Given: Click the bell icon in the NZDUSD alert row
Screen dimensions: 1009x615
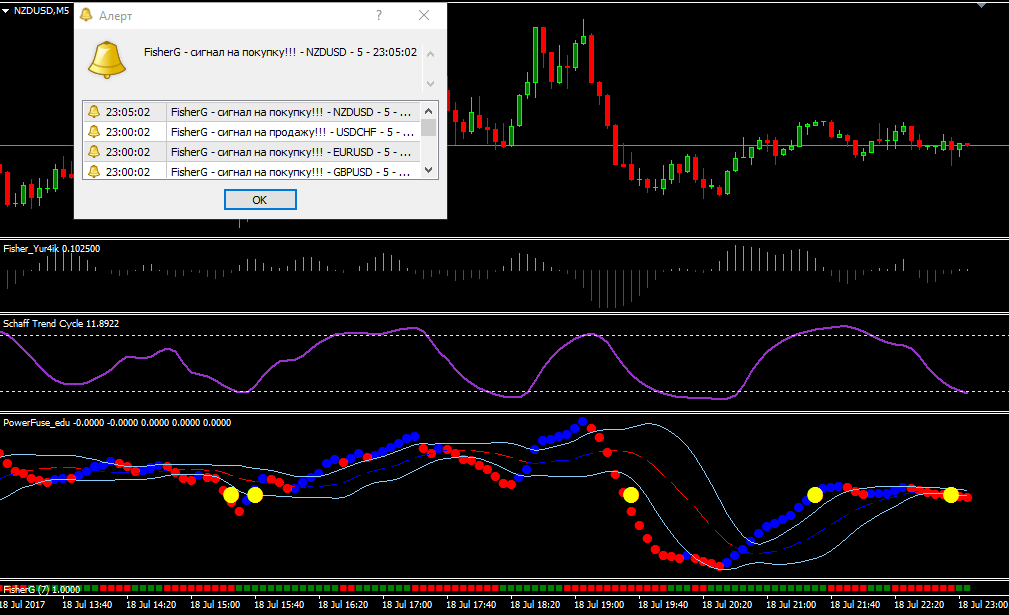Looking at the screenshot, I should click(x=94, y=112).
